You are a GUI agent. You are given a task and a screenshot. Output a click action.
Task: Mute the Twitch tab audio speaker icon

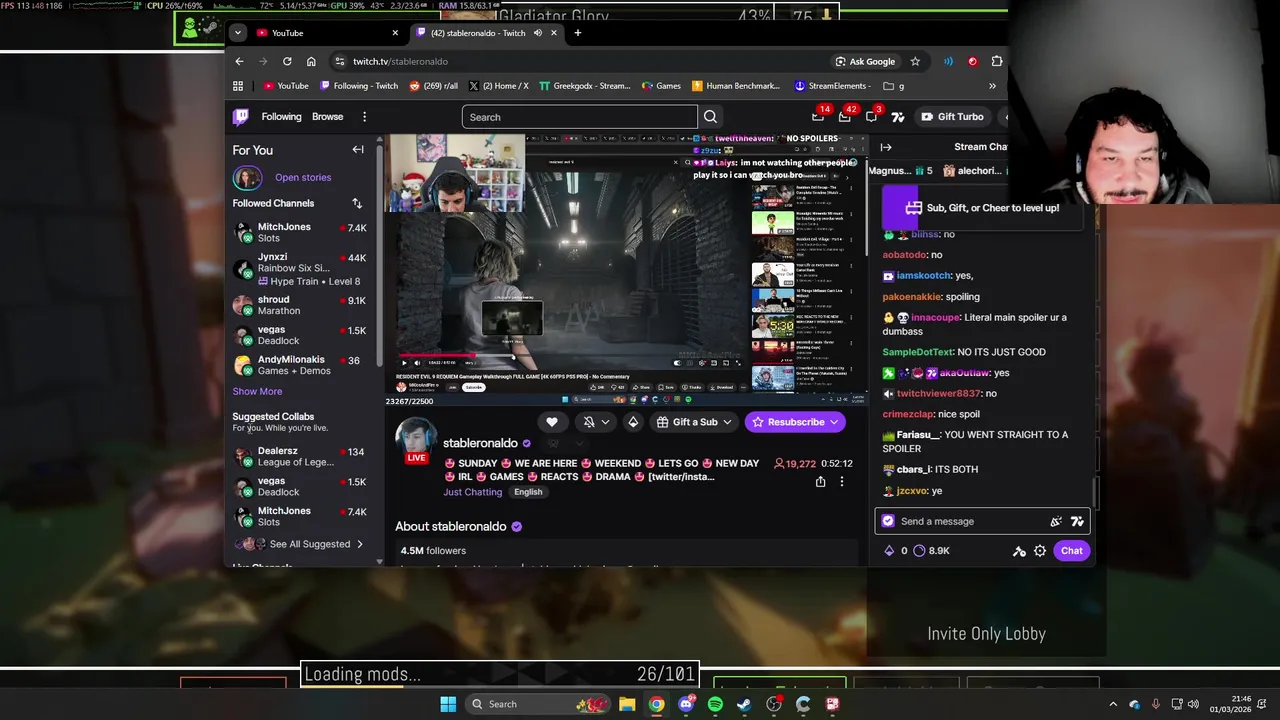(x=538, y=33)
